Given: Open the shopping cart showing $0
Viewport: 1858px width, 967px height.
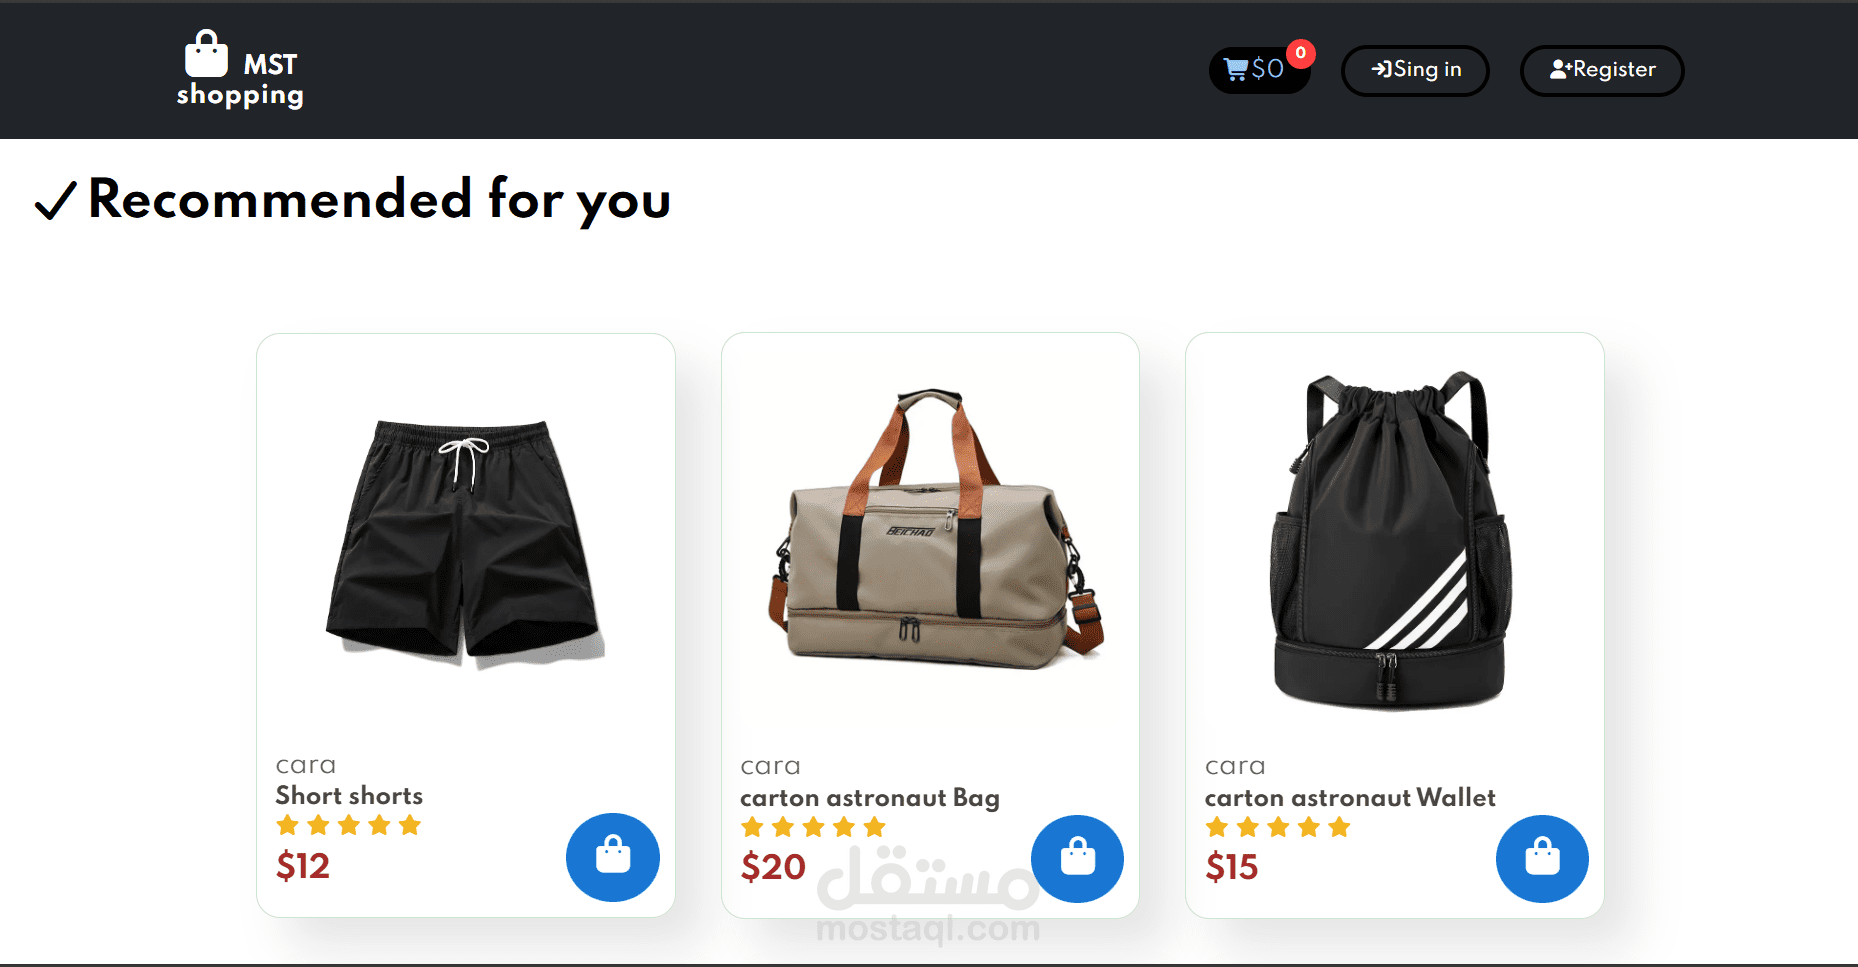Looking at the screenshot, I should (1259, 70).
